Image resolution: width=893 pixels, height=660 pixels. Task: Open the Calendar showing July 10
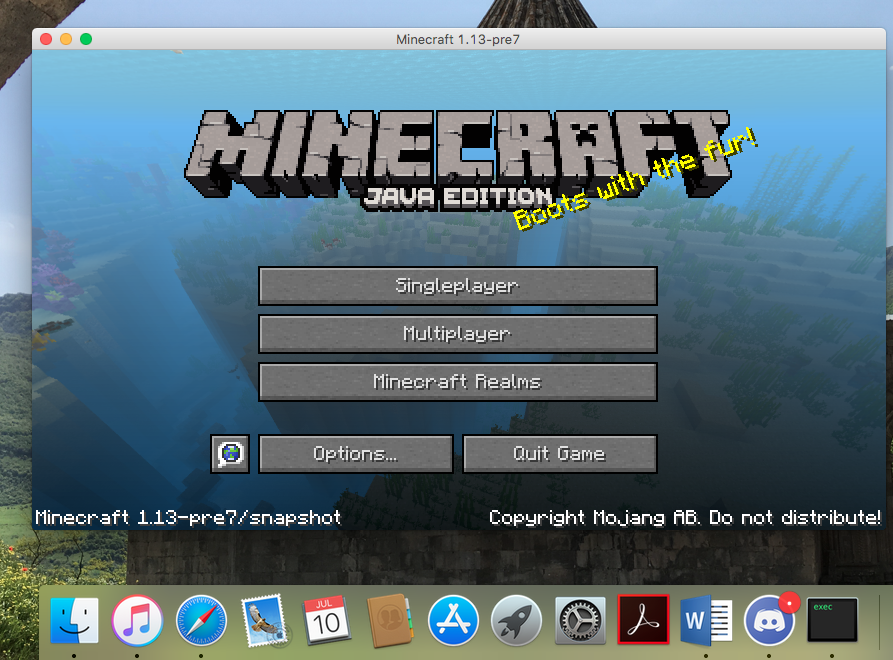326,620
